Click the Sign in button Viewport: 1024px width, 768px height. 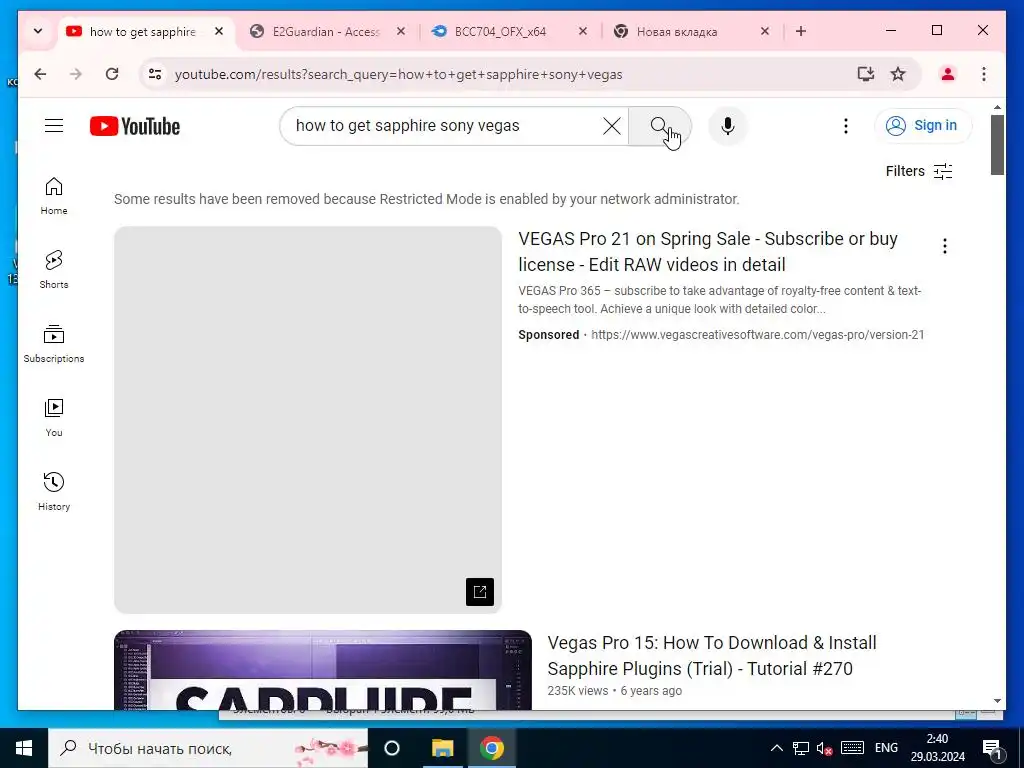click(923, 125)
